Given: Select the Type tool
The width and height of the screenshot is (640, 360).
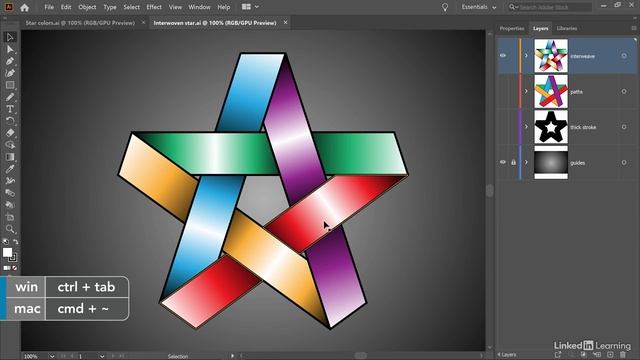Looking at the screenshot, I should pyautogui.click(x=10, y=109).
